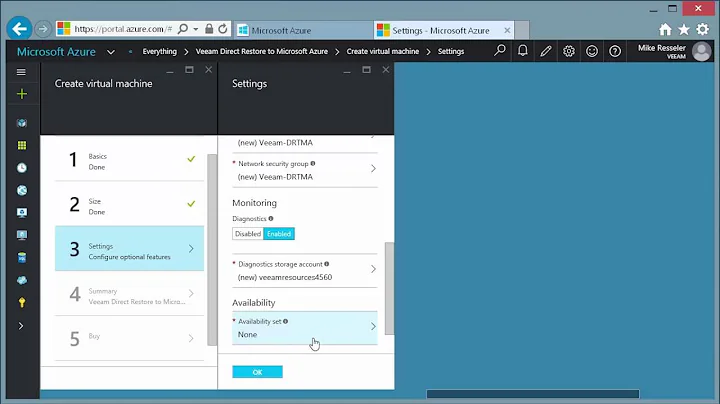
Task: Click the (new) Veeam-DRTMA virtual network row
Action: [304, 144]
